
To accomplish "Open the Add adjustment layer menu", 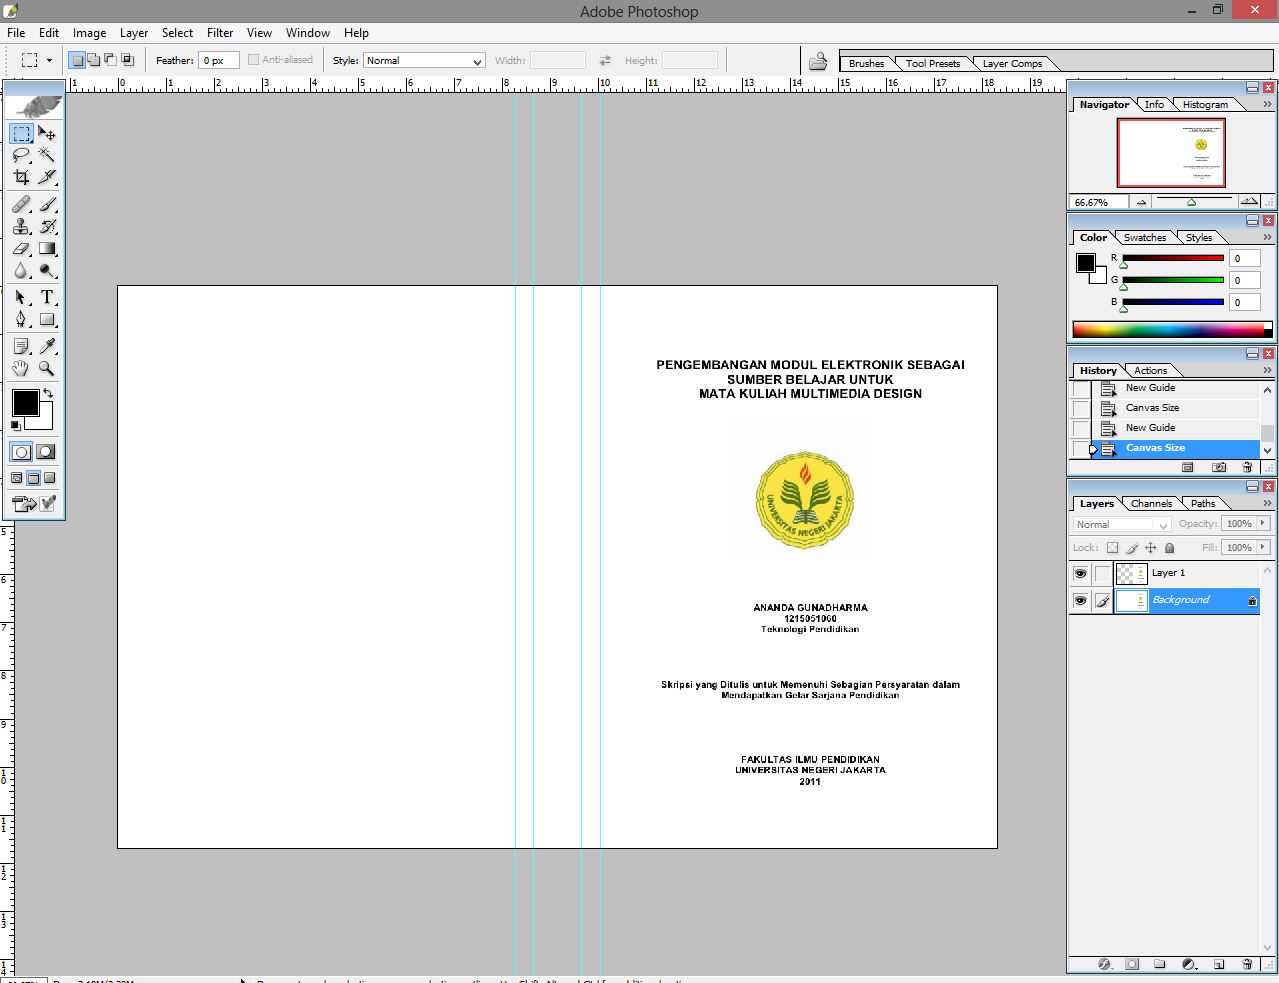I will (1188, 963).
